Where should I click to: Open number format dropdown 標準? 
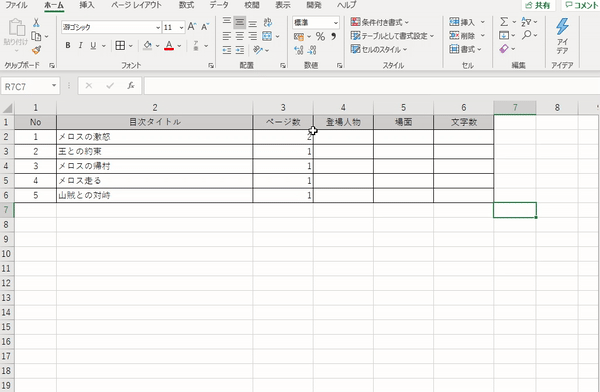point(336,23)
